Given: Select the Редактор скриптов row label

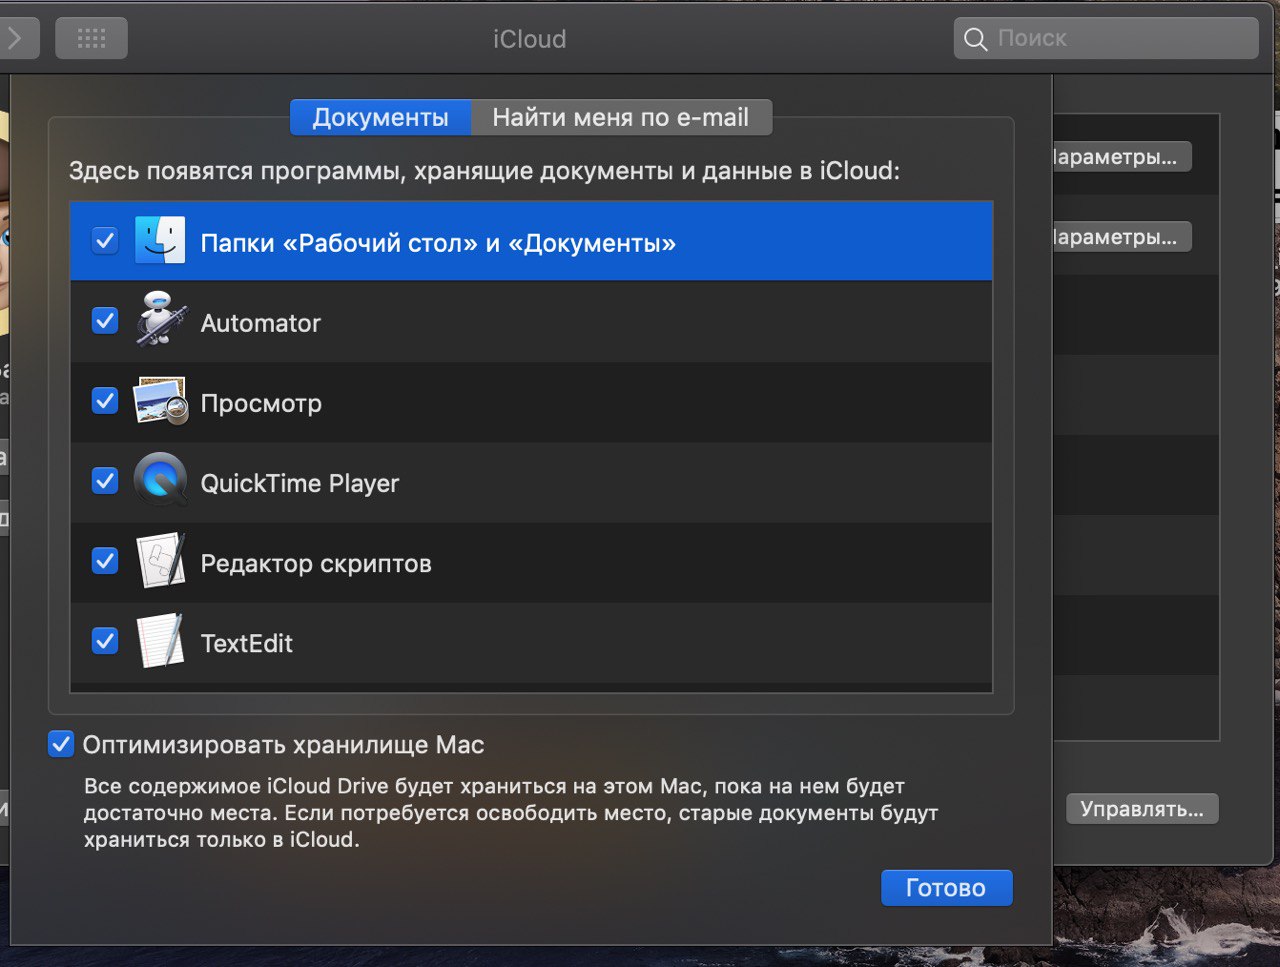Looking at the screenshot, I should click(316, 563).
